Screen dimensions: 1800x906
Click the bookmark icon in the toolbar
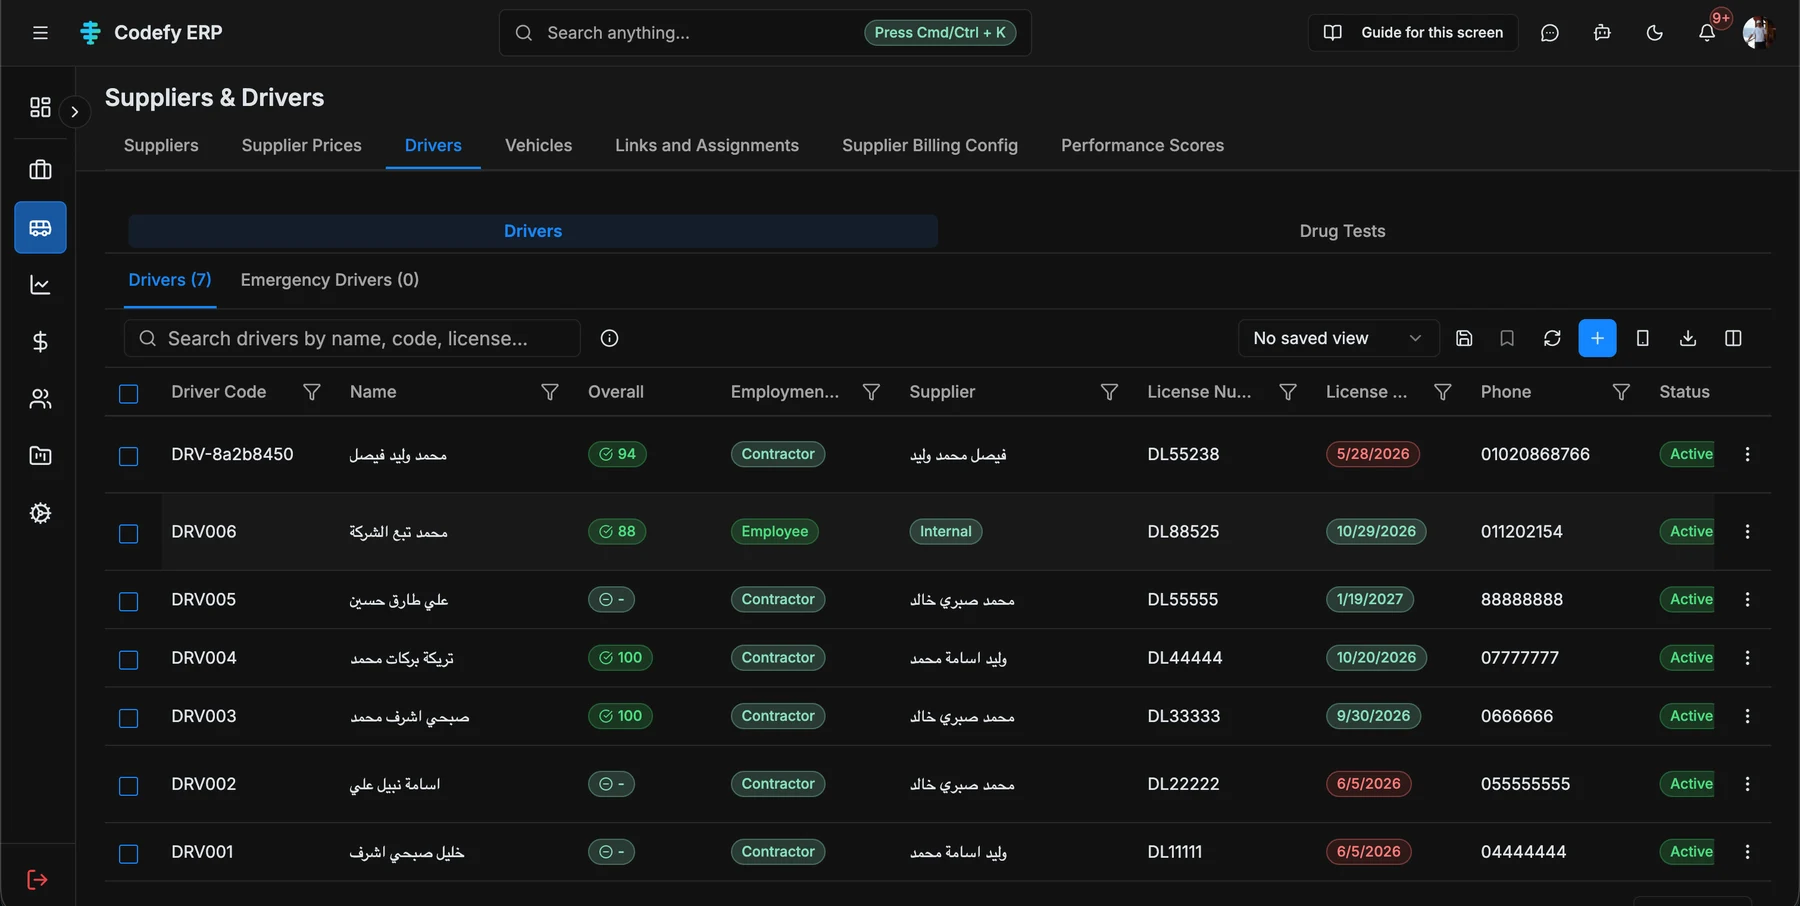[x=1507, y=338]
